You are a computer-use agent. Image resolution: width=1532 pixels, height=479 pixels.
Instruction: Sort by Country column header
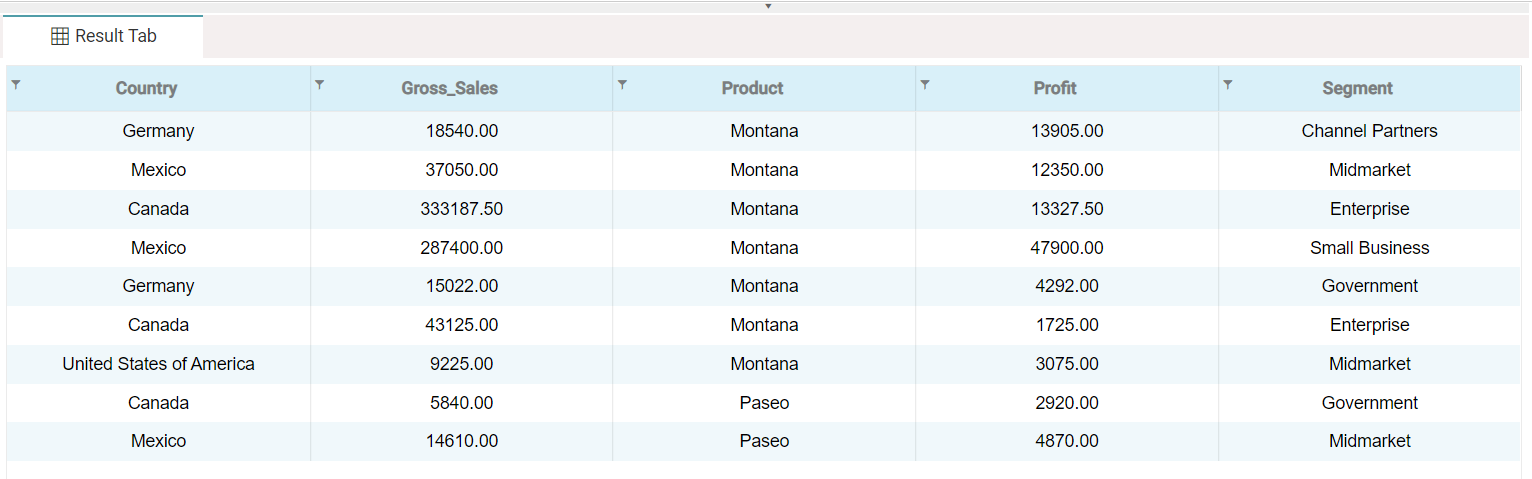[146, 88]
